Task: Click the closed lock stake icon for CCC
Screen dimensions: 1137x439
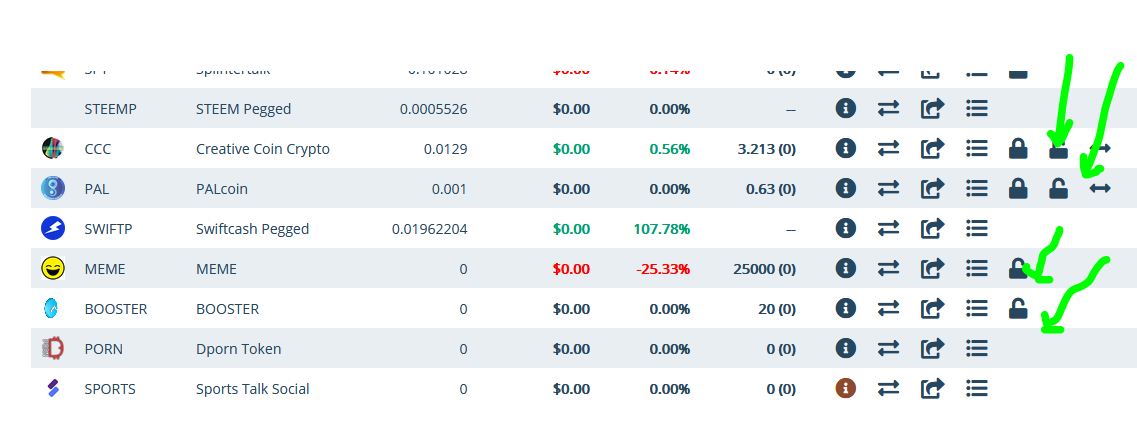Action: click(x=1018, y=148)
